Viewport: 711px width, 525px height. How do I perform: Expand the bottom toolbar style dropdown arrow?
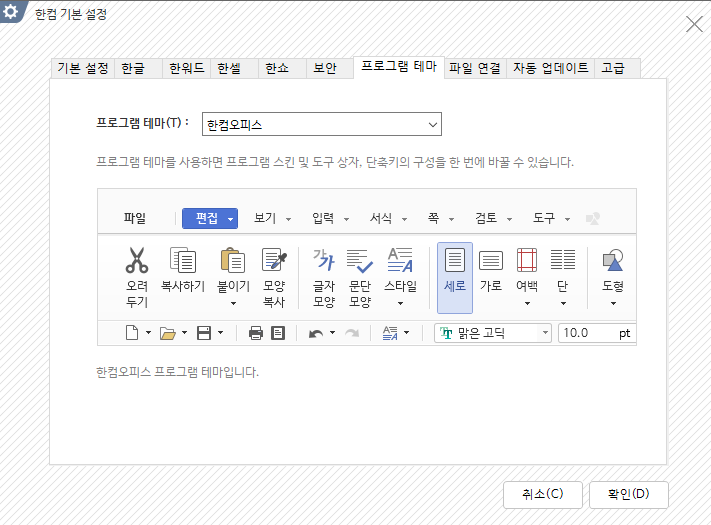(x=407, y=333)
